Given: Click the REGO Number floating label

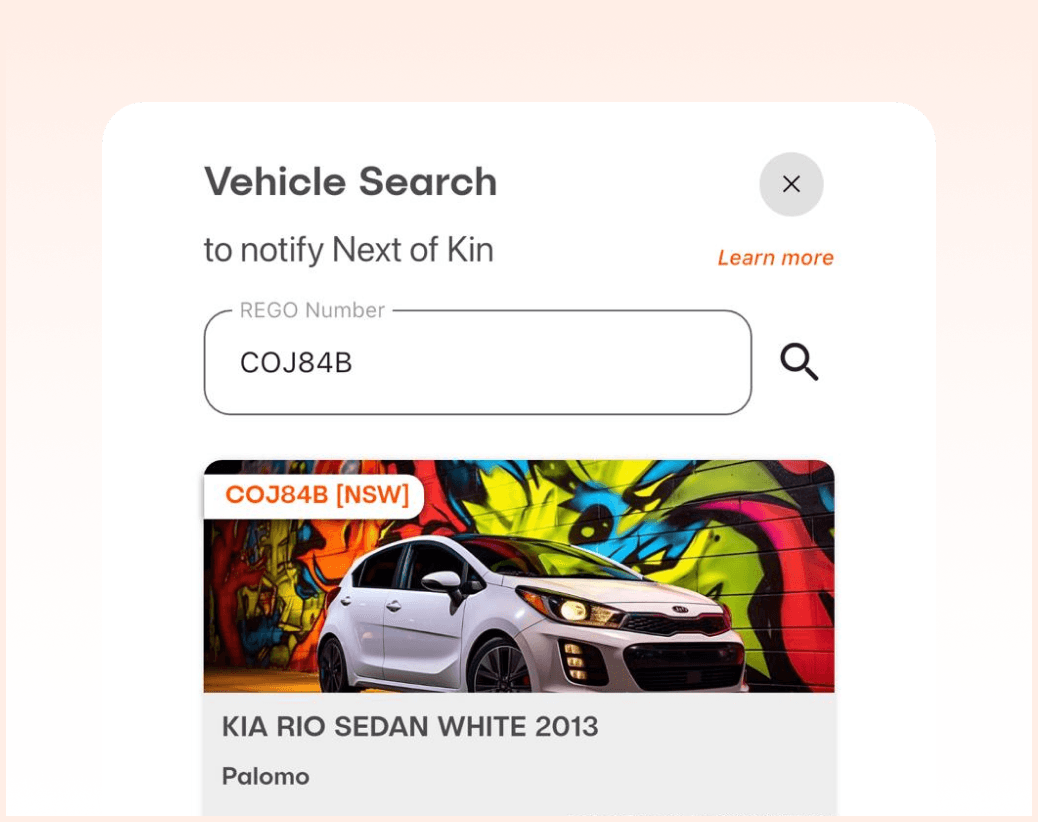Looking at the screenshot, I should coord(312,310).
